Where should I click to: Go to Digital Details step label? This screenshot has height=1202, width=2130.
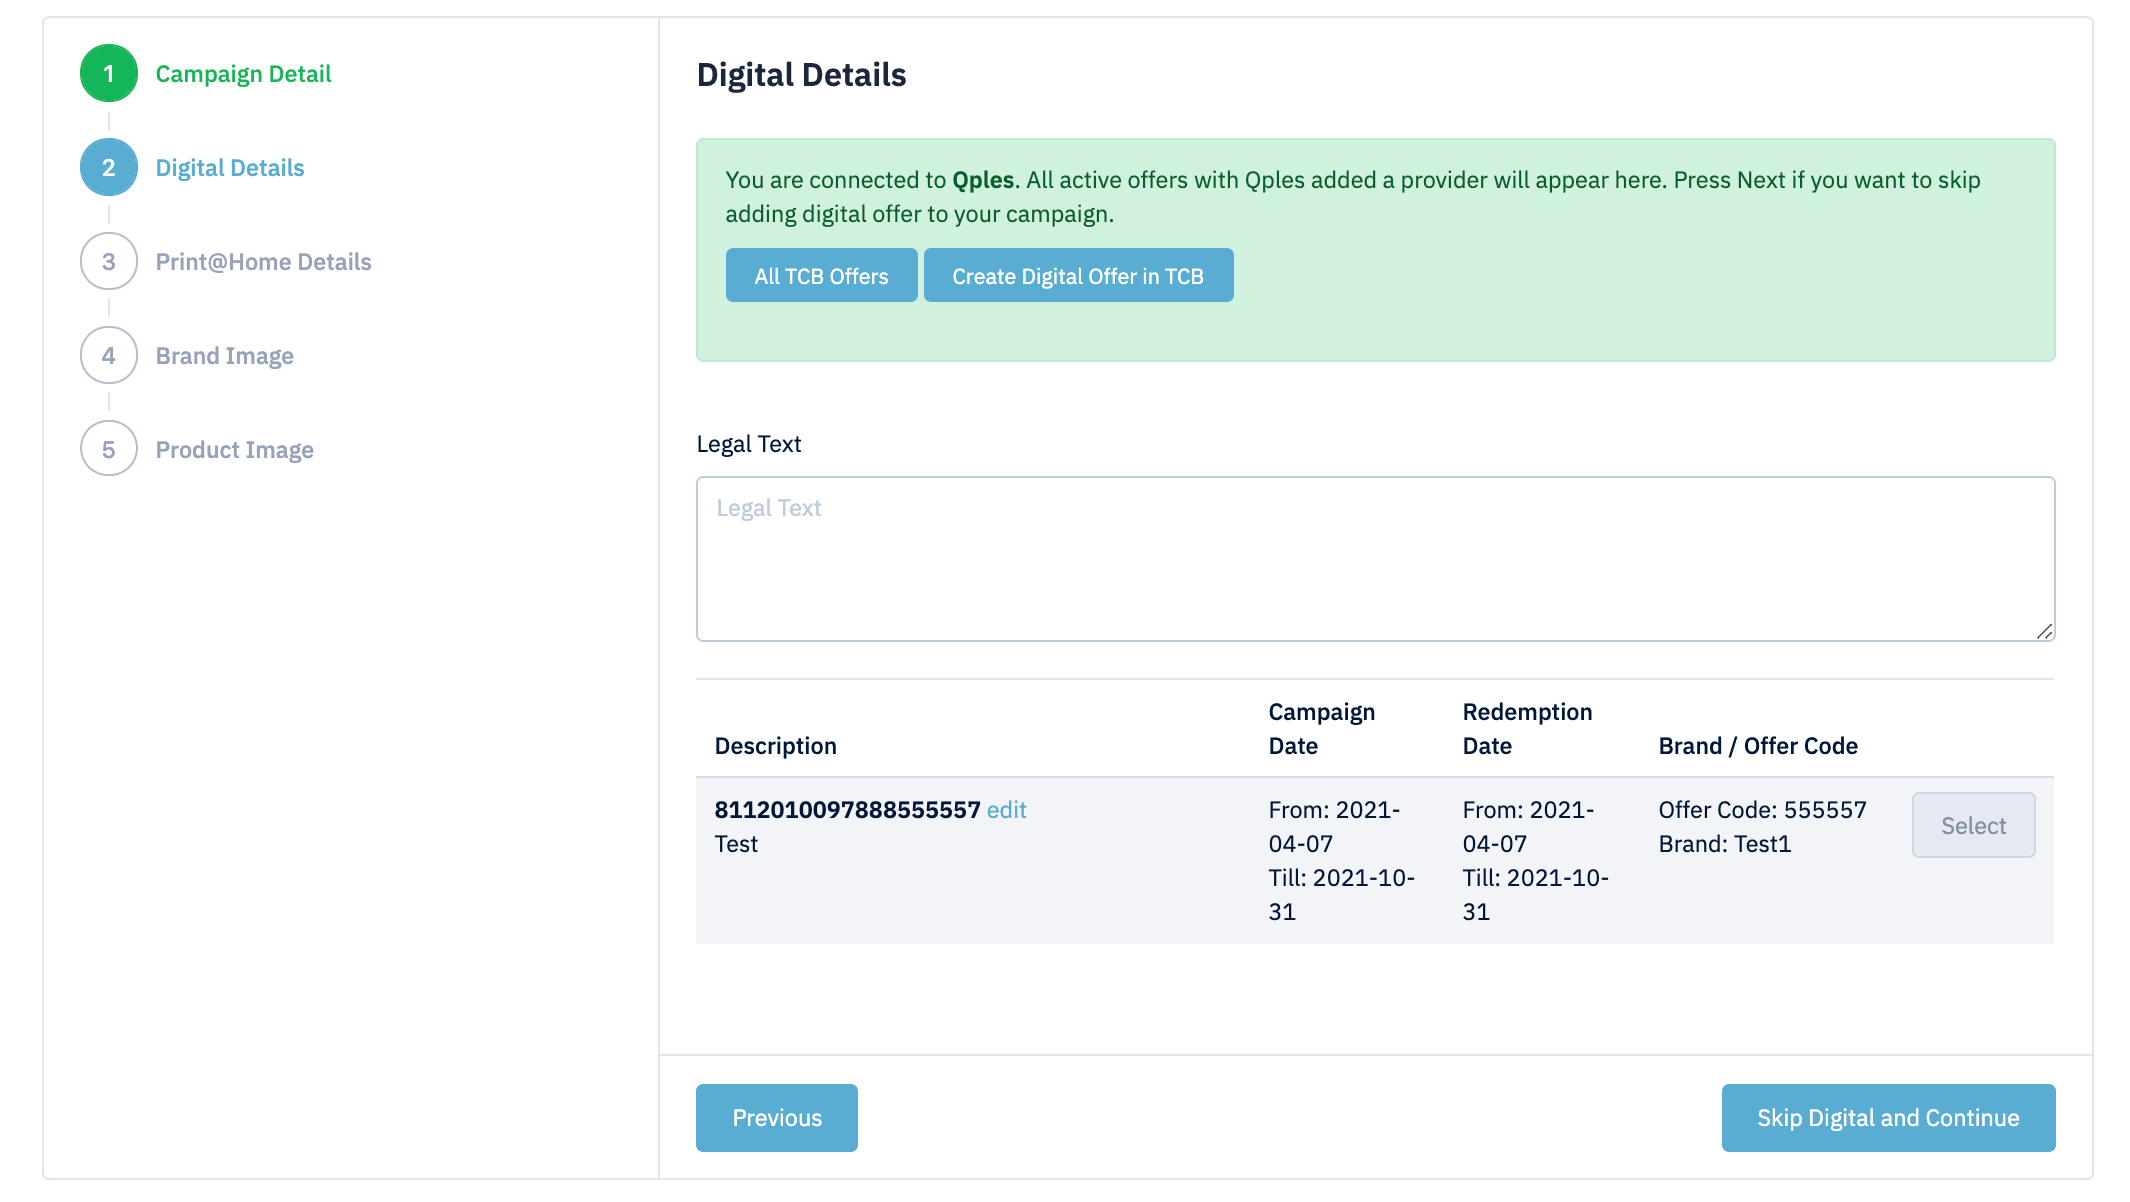point(229,168)
